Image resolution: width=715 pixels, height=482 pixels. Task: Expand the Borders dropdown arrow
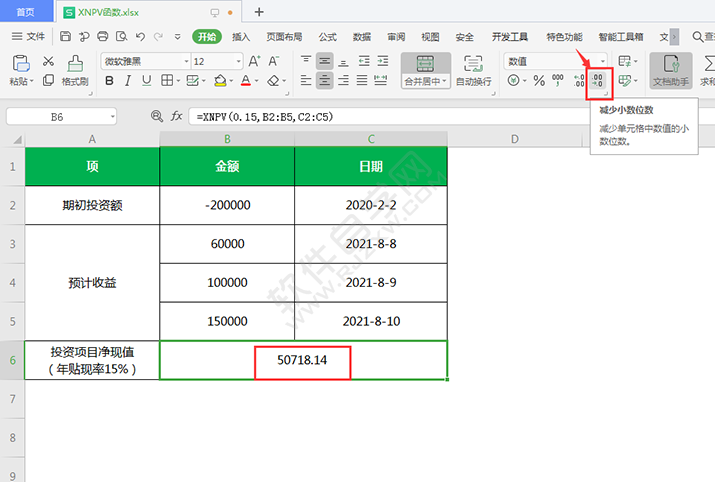click(178, 81)
